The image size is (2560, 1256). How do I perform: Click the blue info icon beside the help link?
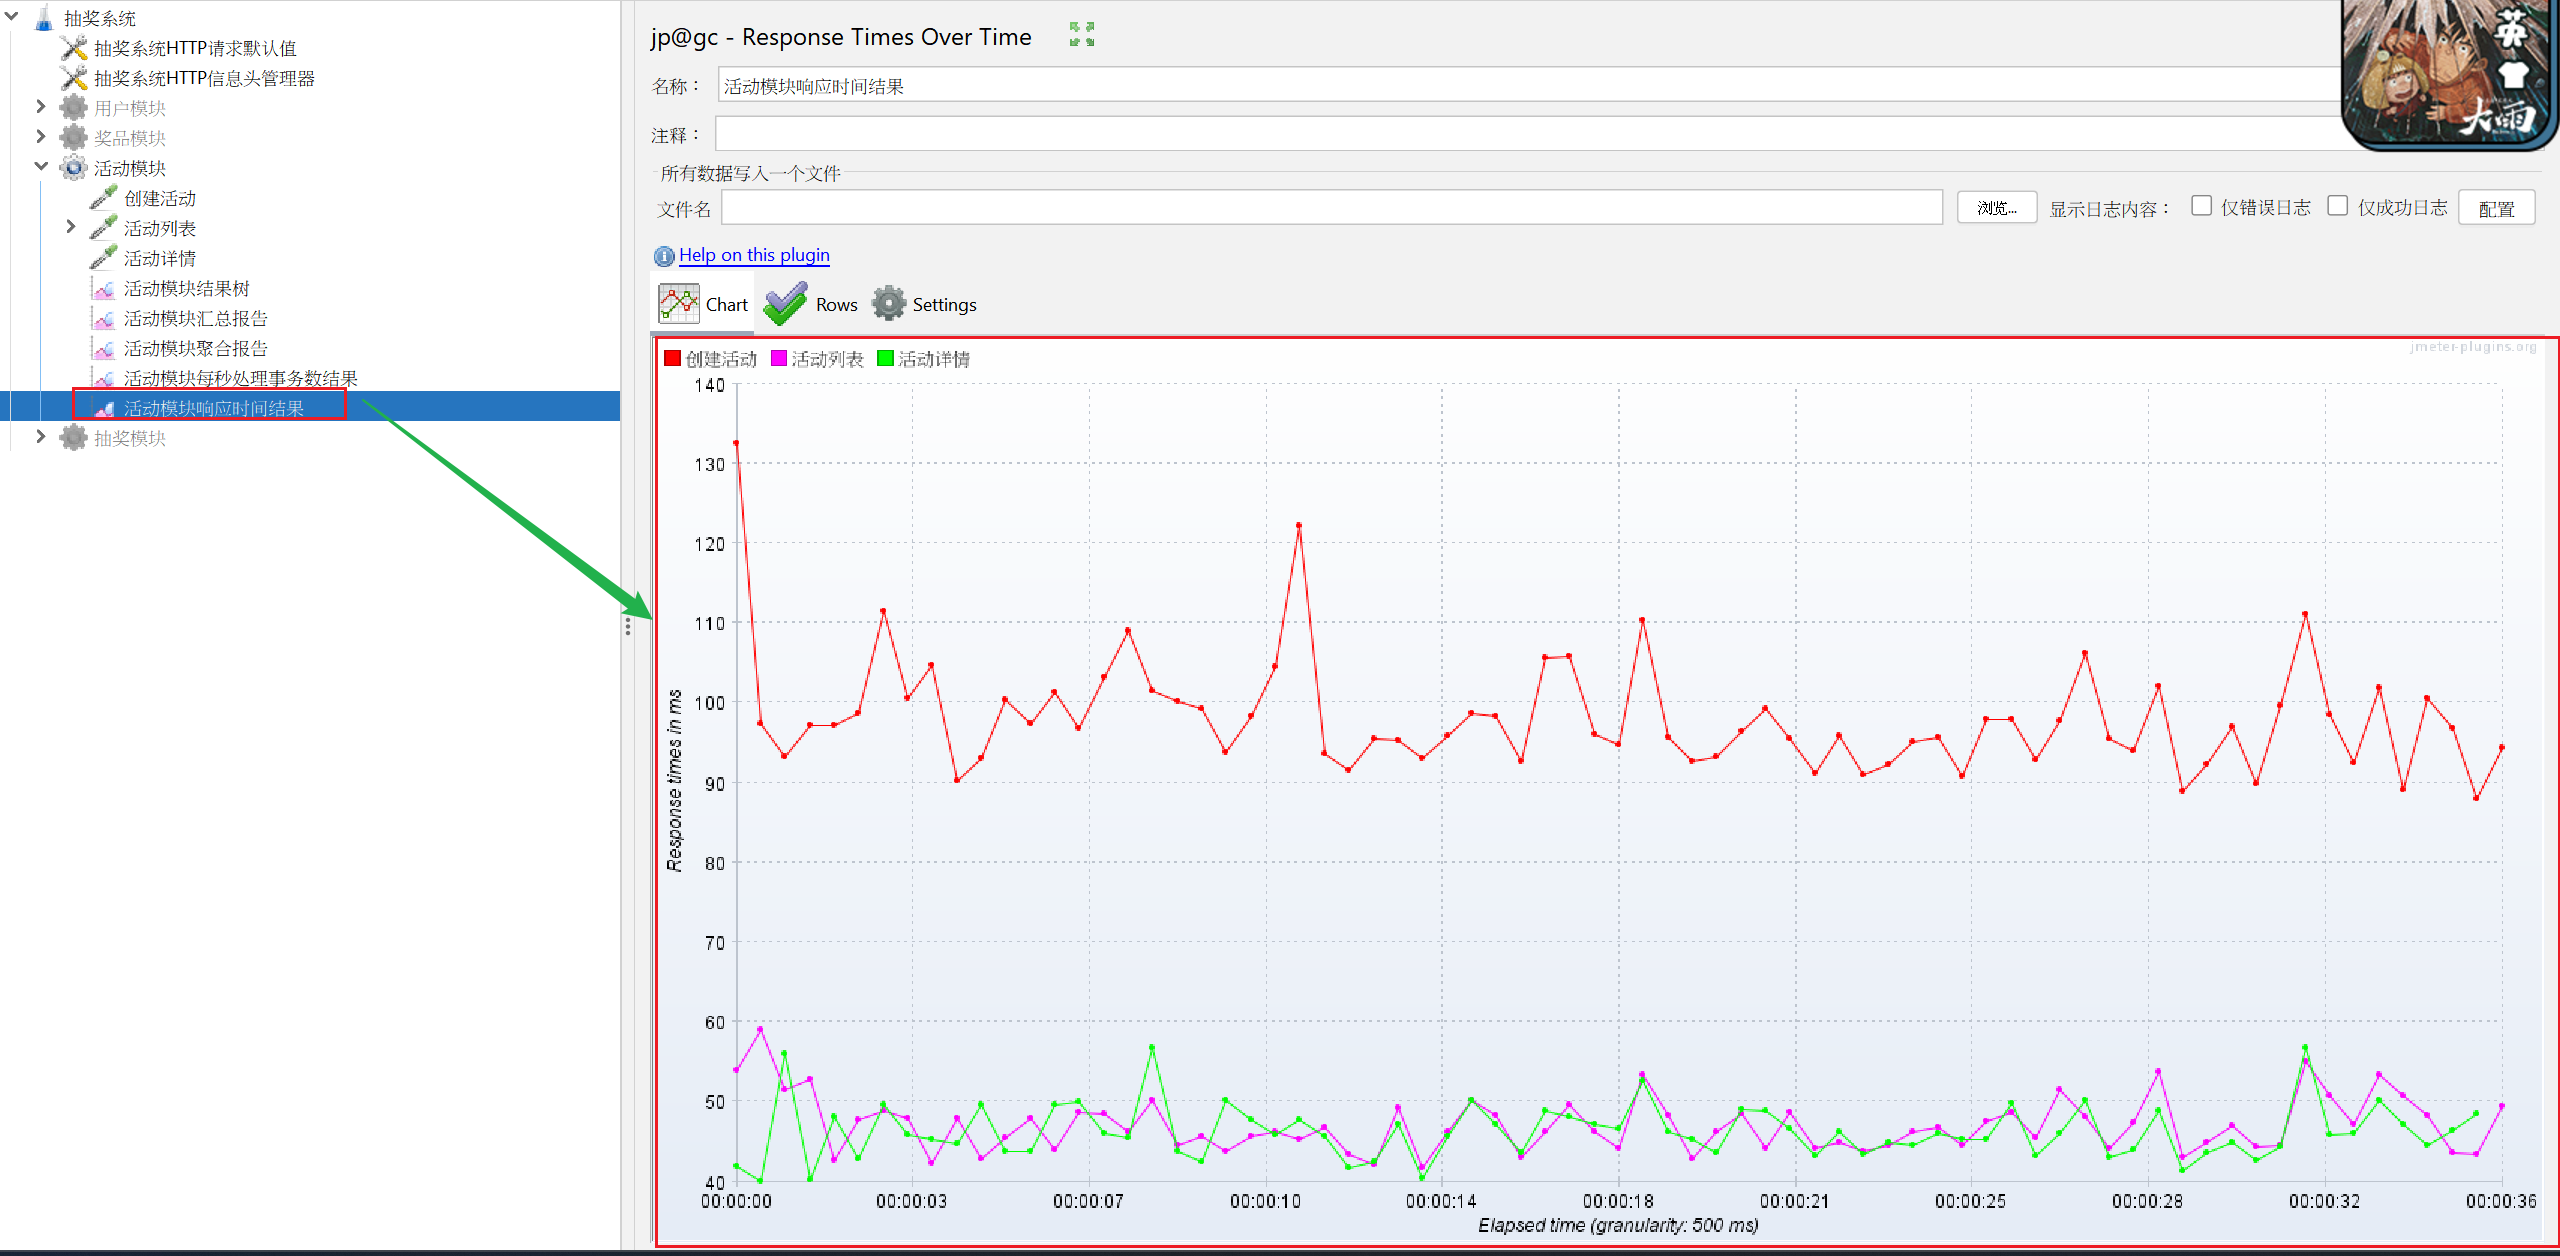pos(664,256)
